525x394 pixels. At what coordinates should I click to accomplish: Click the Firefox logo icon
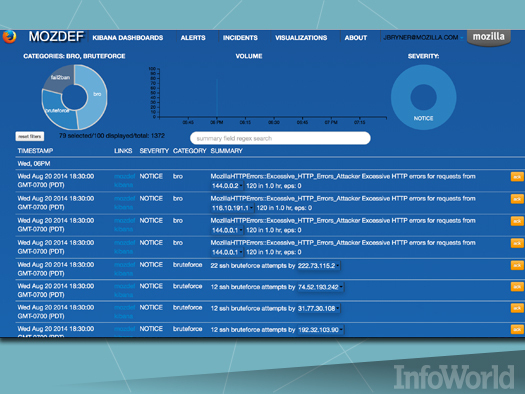pos(9,37)
